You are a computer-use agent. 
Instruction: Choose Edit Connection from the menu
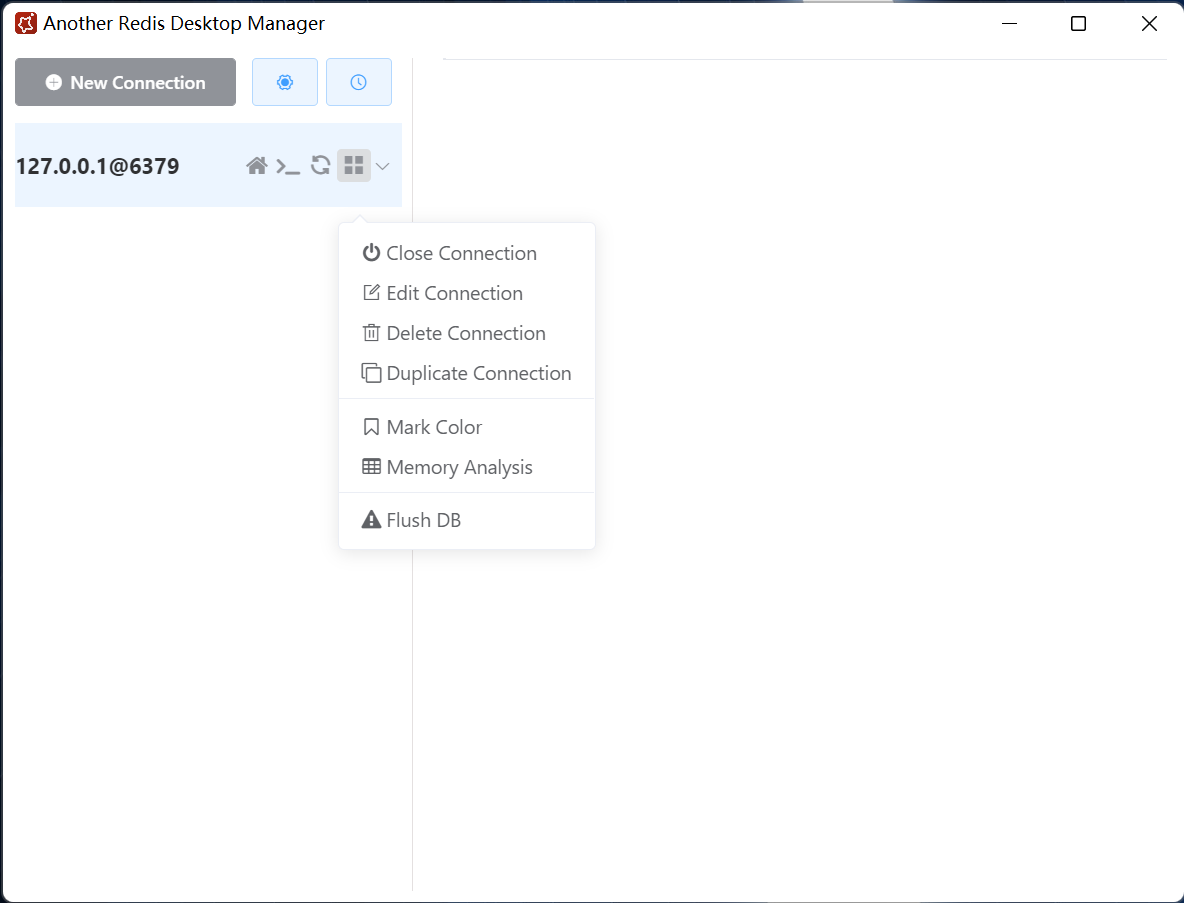click(x=467, y=293)
